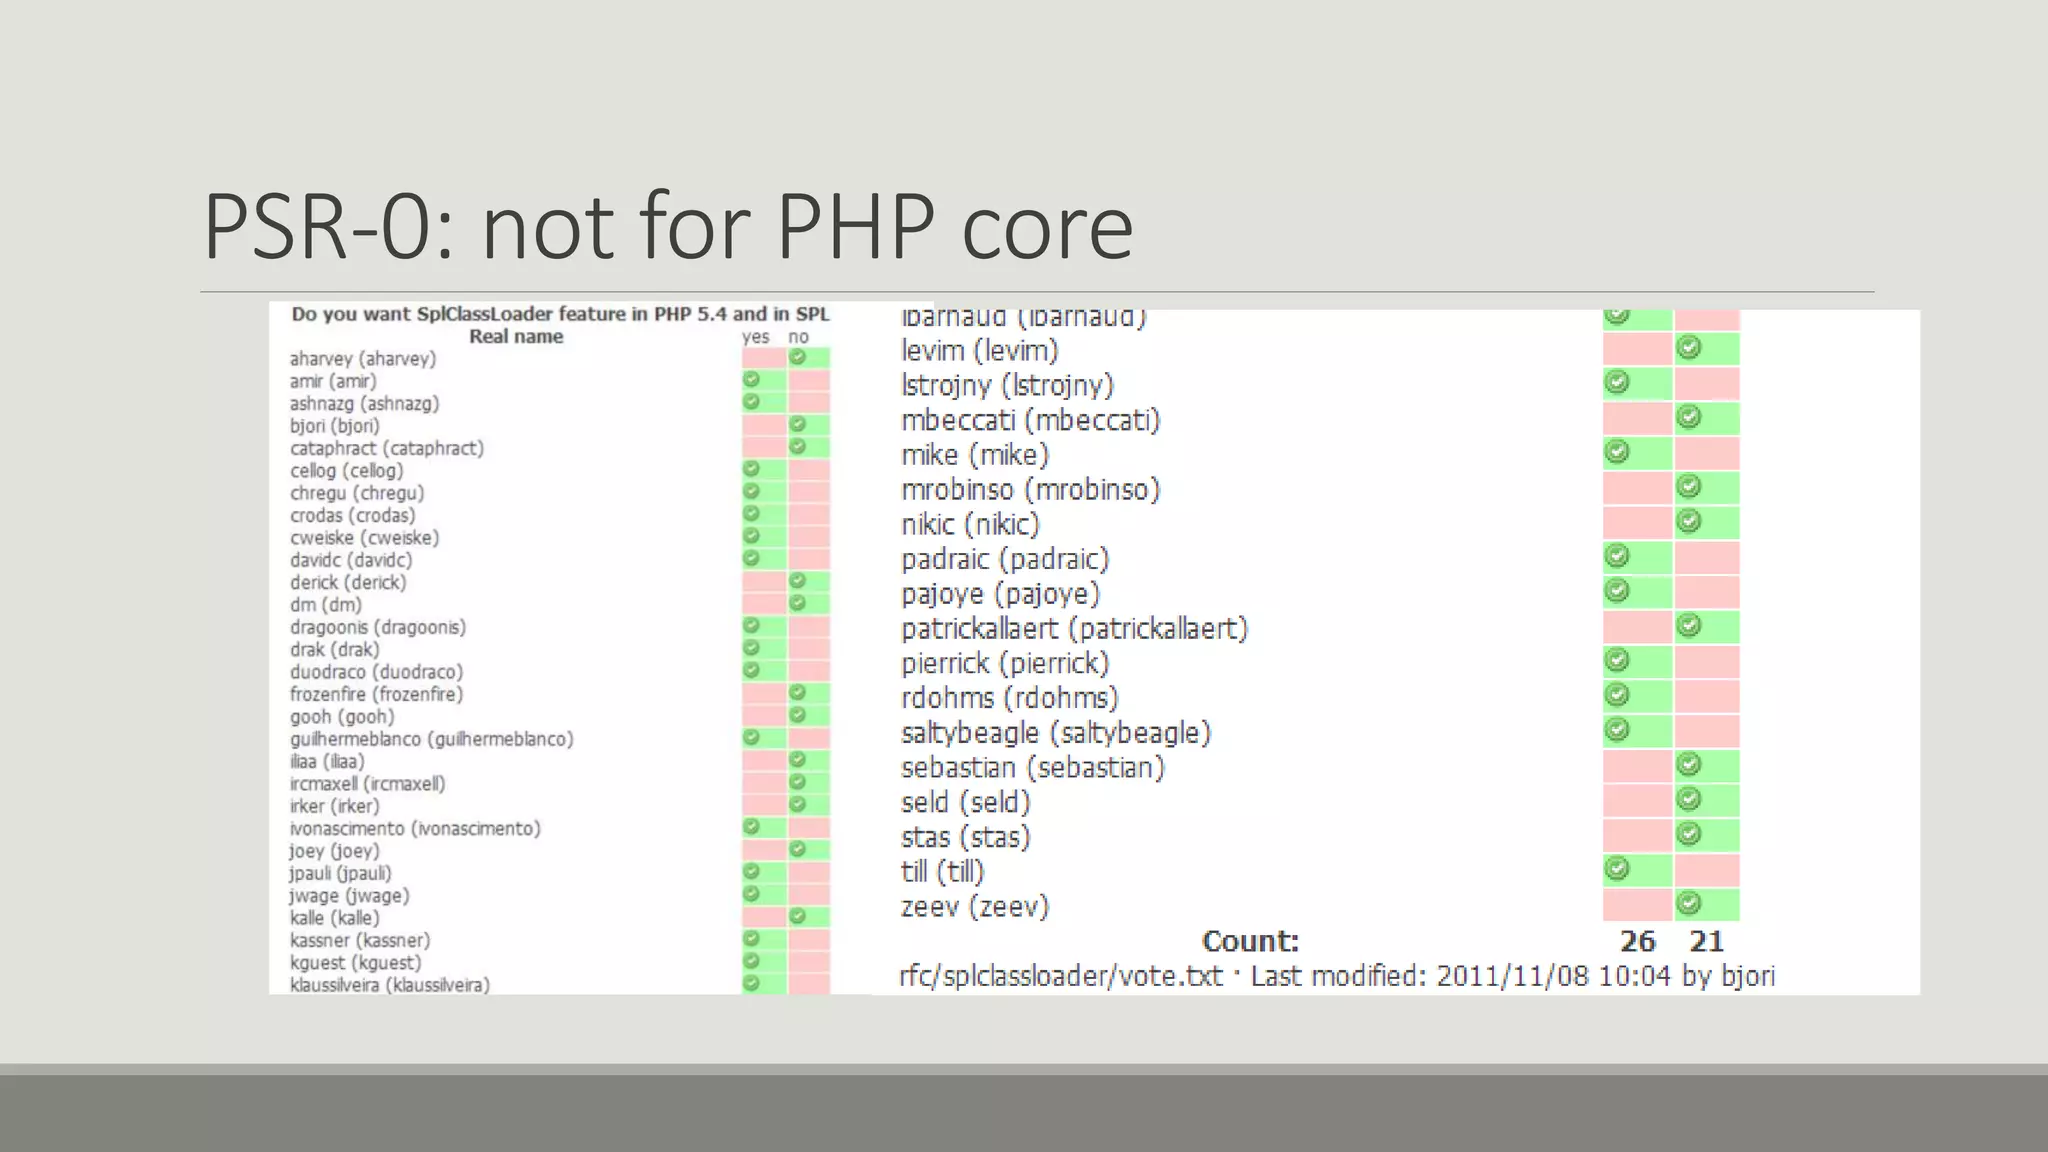Click the no-vote checkmark for aharvey
Image resolution: width=2048 pixels, height=1152 pixels.
(797, 357)
